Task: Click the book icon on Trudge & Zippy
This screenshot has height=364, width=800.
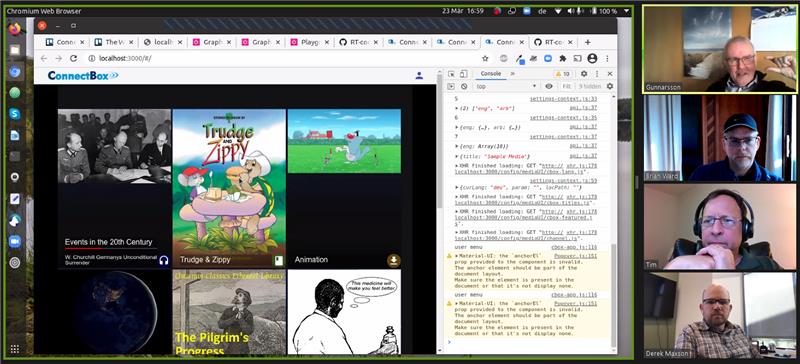Action: click(278, 260)
